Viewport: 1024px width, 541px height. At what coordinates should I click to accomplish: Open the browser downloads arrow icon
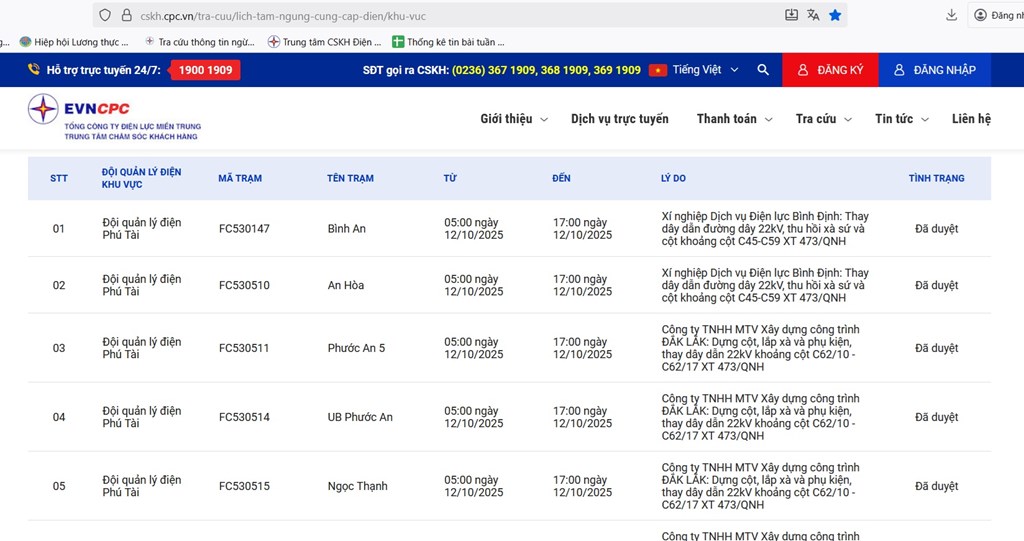pos(951,15)
